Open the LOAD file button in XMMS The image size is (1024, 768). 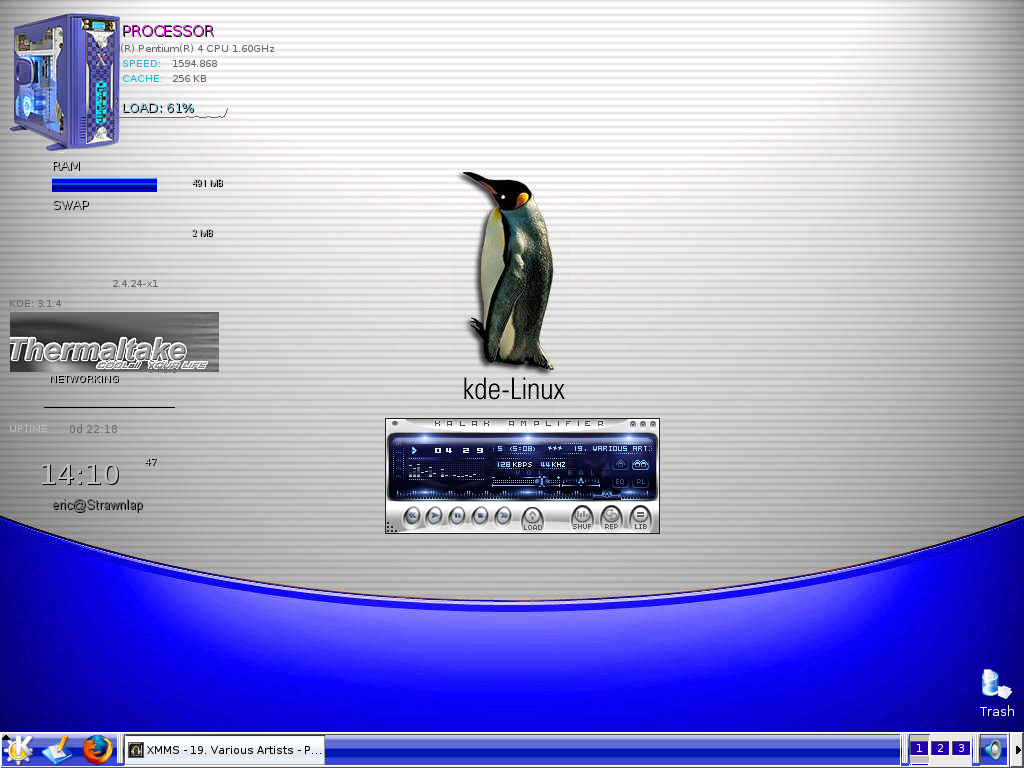click(x=532, y=519)
